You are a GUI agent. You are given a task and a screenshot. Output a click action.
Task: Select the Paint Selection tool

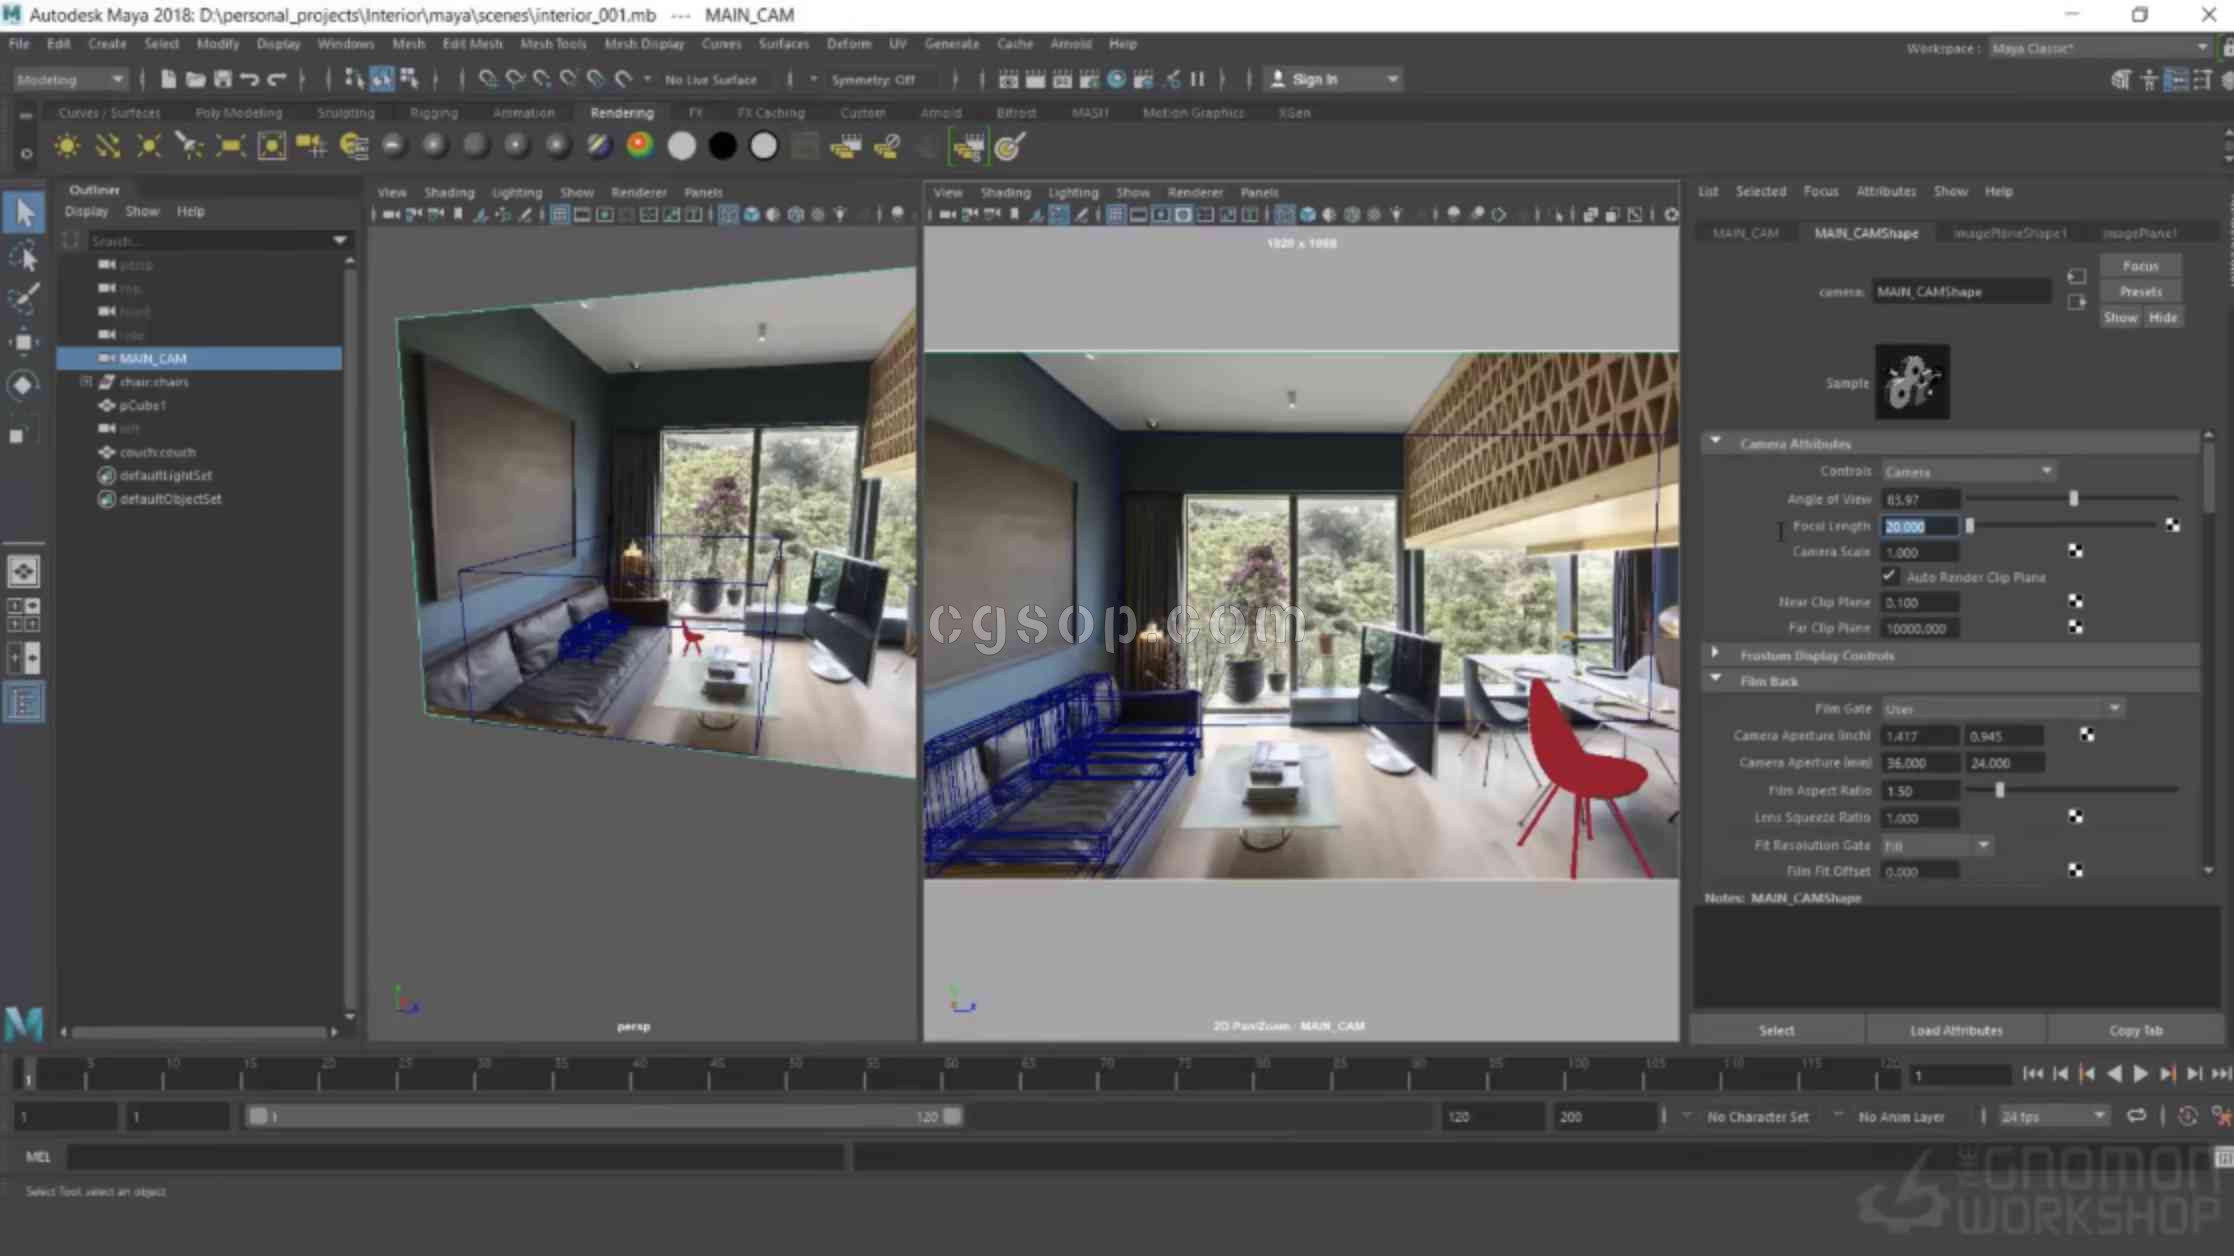click(x=23, y=298)
